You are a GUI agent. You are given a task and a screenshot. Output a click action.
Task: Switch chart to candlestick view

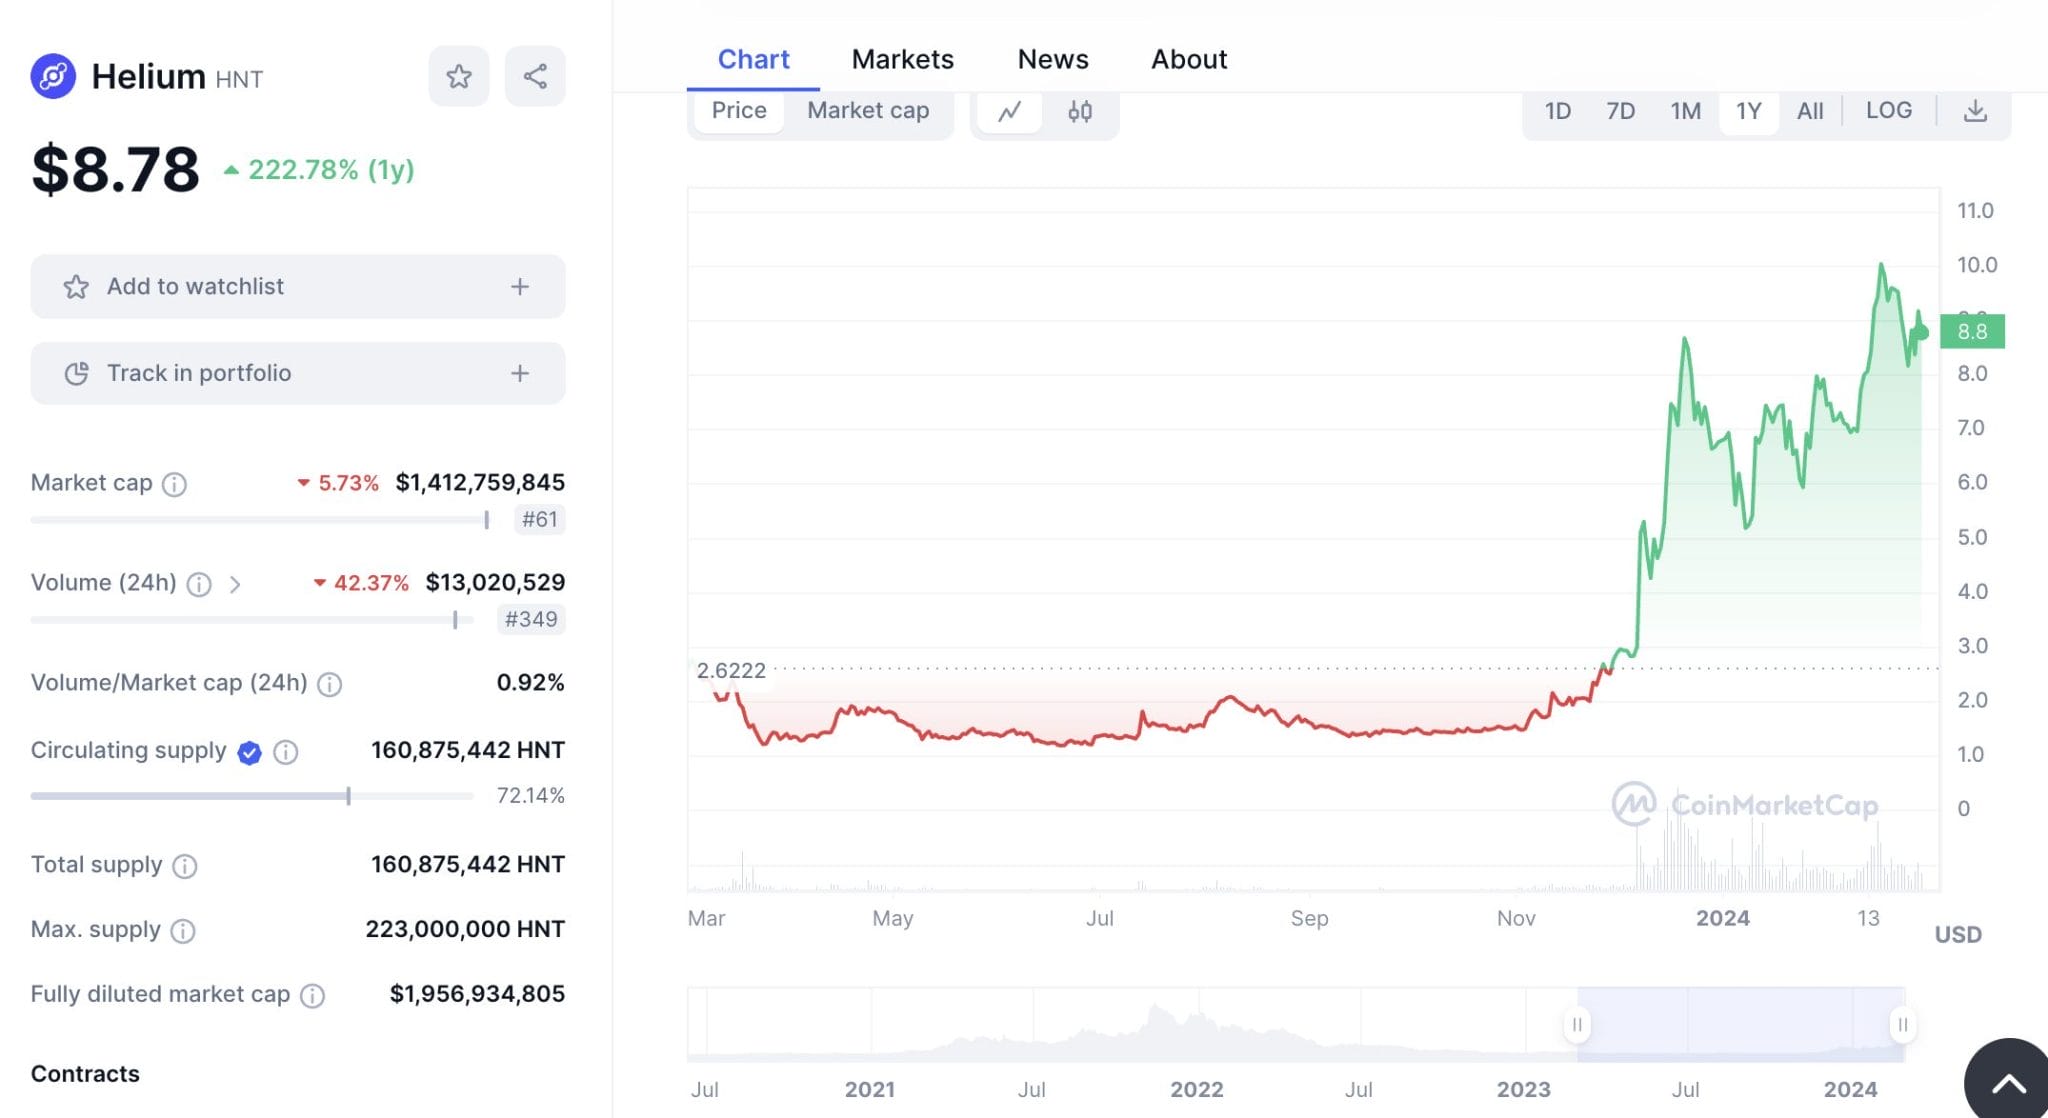click(1082, 112)
